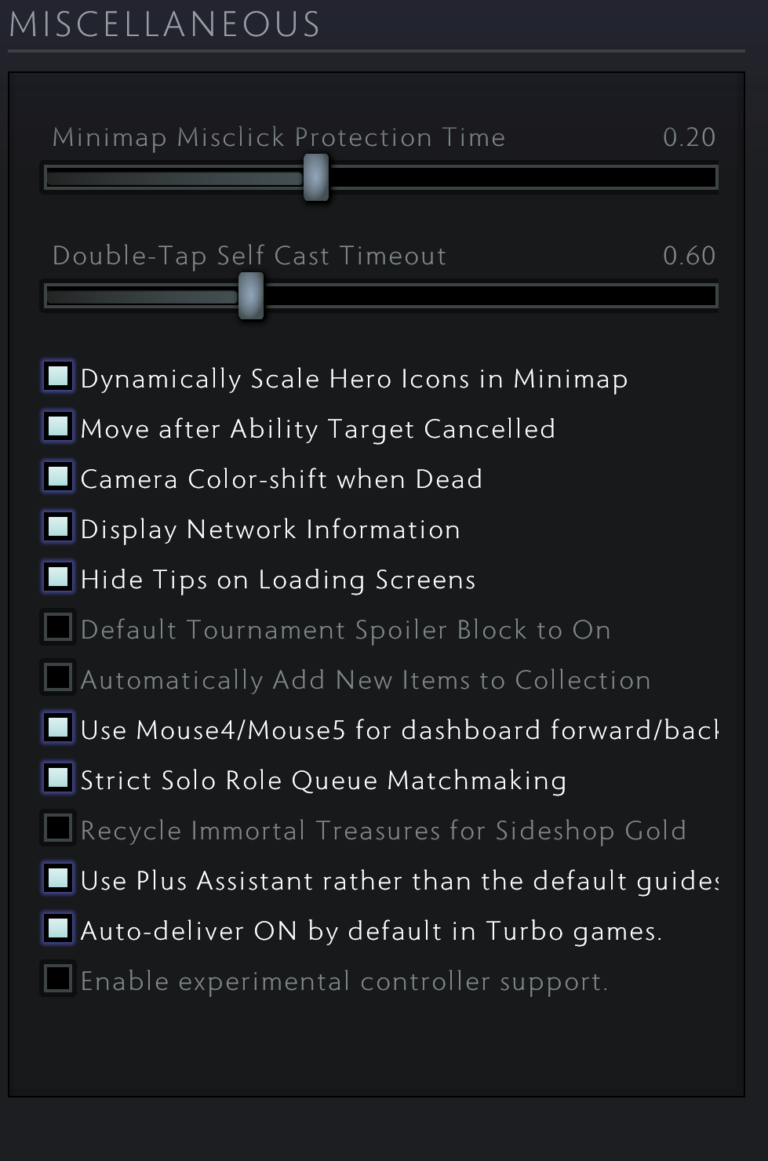Viewport: 768px width, 1161px height.
Task: Click the Minimap Misclick Protection Time slider handle
Action: 316,176
